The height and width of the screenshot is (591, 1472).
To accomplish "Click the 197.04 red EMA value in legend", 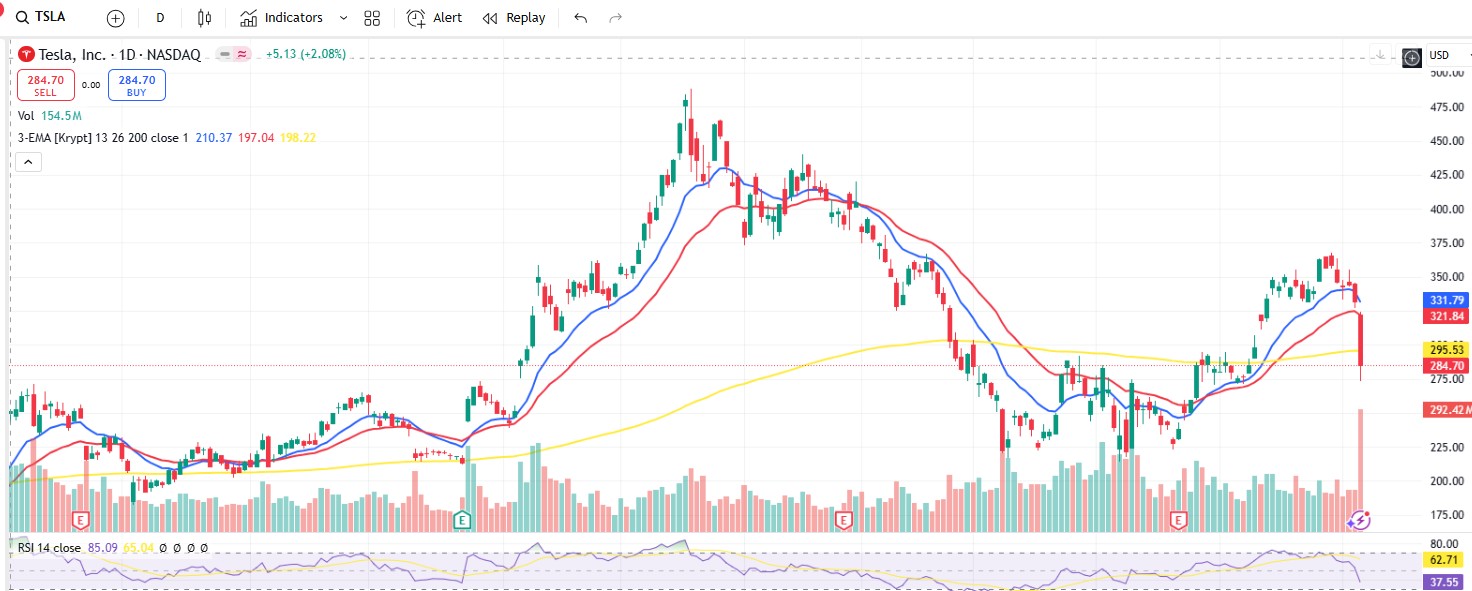I will point(255,137).
